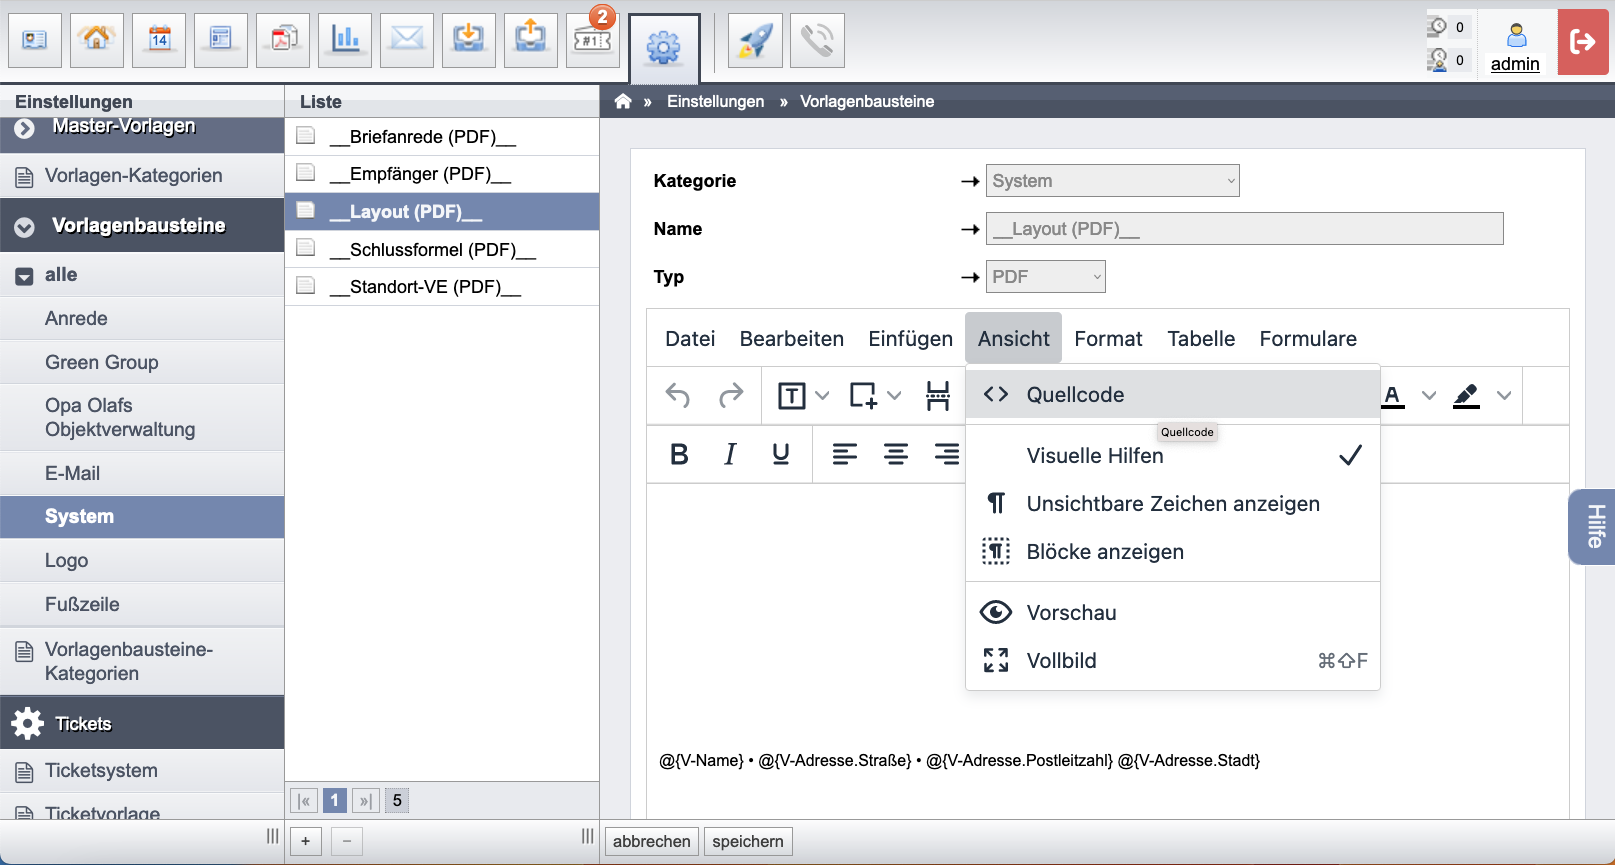Check the __Standort-VE (PDF)__ checkbox
Screen dimensions: 1615x865
point(306,285)
